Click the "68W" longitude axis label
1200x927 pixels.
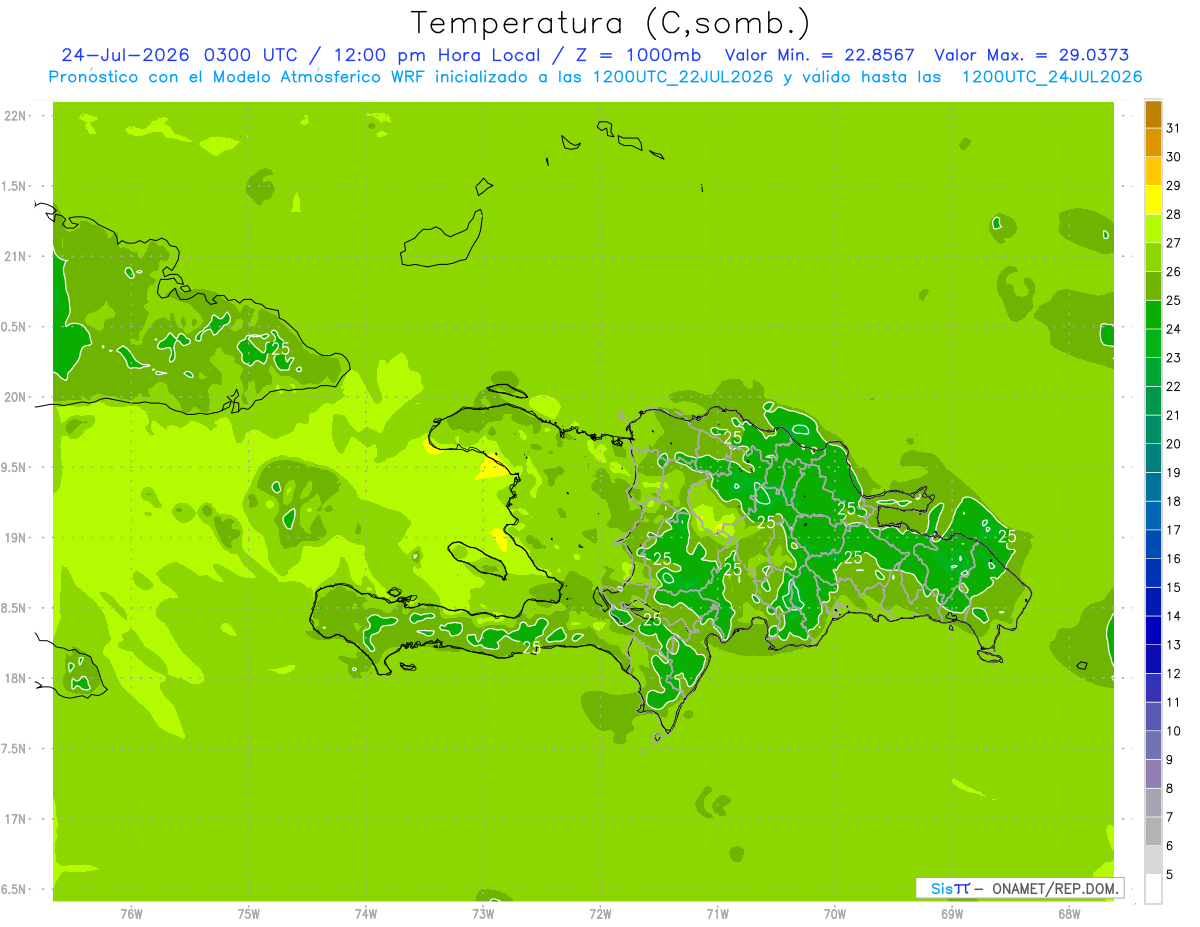point(1069,913)
